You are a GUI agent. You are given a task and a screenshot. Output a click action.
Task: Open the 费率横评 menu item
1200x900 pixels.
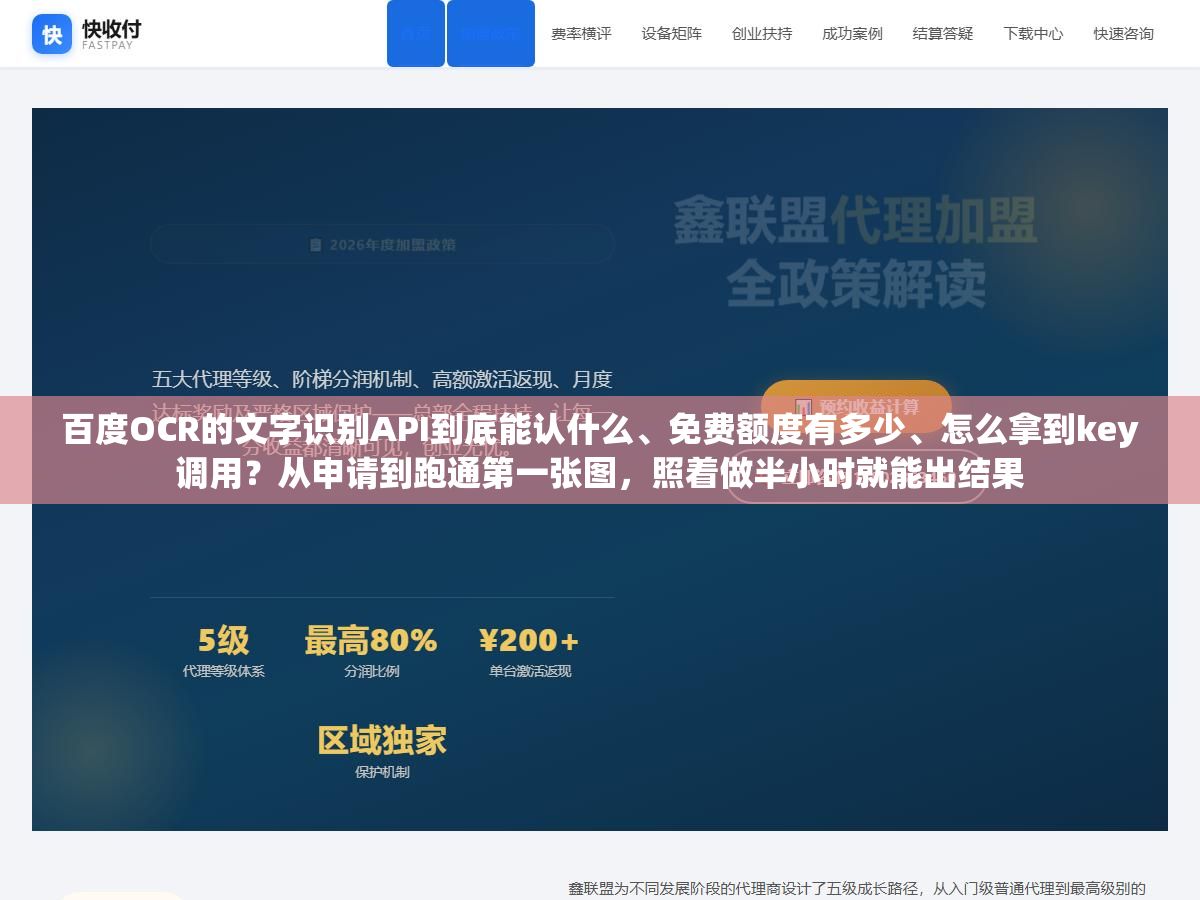point(581,33)
